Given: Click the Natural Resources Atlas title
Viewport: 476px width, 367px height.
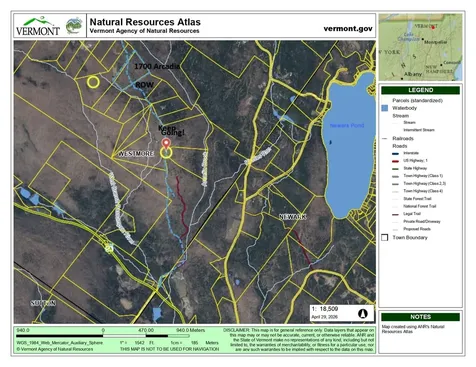Looking at the screenshot, I should pos(145,22).
